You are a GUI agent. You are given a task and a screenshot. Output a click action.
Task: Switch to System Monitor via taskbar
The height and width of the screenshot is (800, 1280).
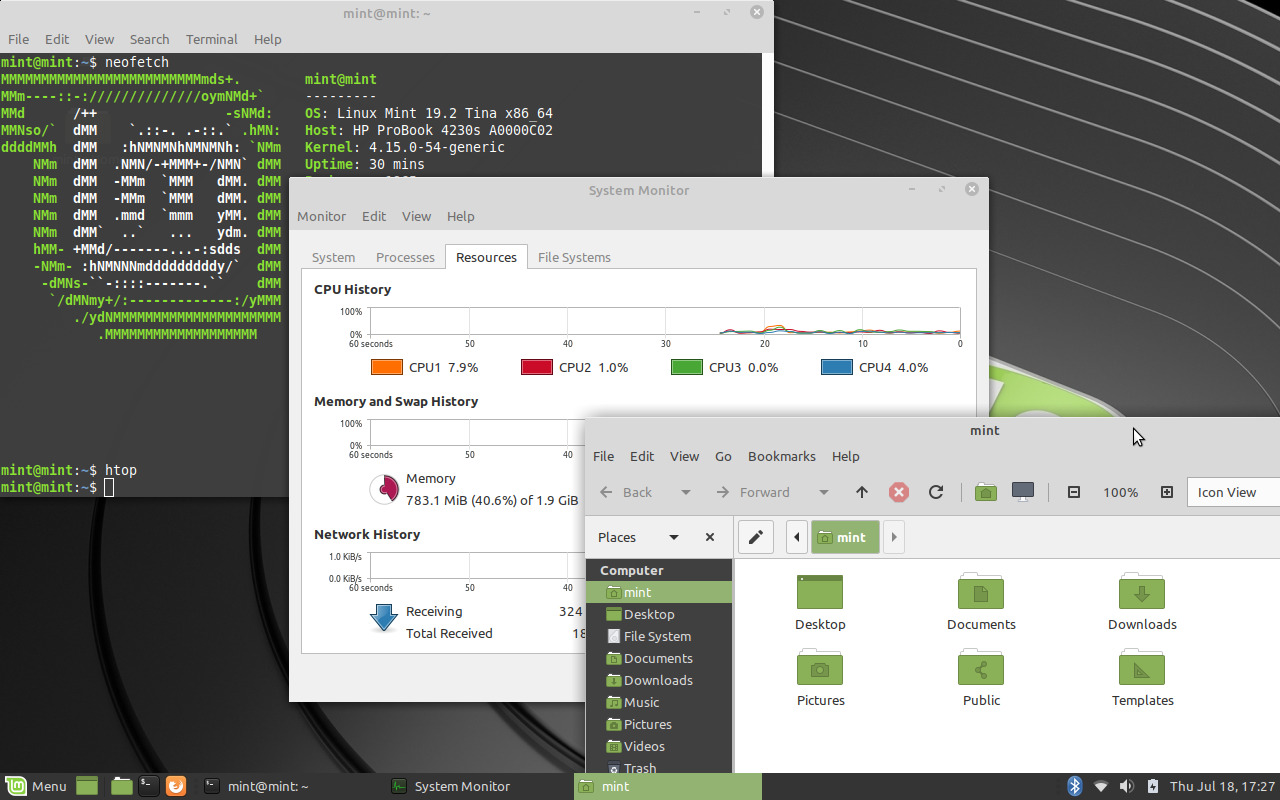tap(480, 786)
